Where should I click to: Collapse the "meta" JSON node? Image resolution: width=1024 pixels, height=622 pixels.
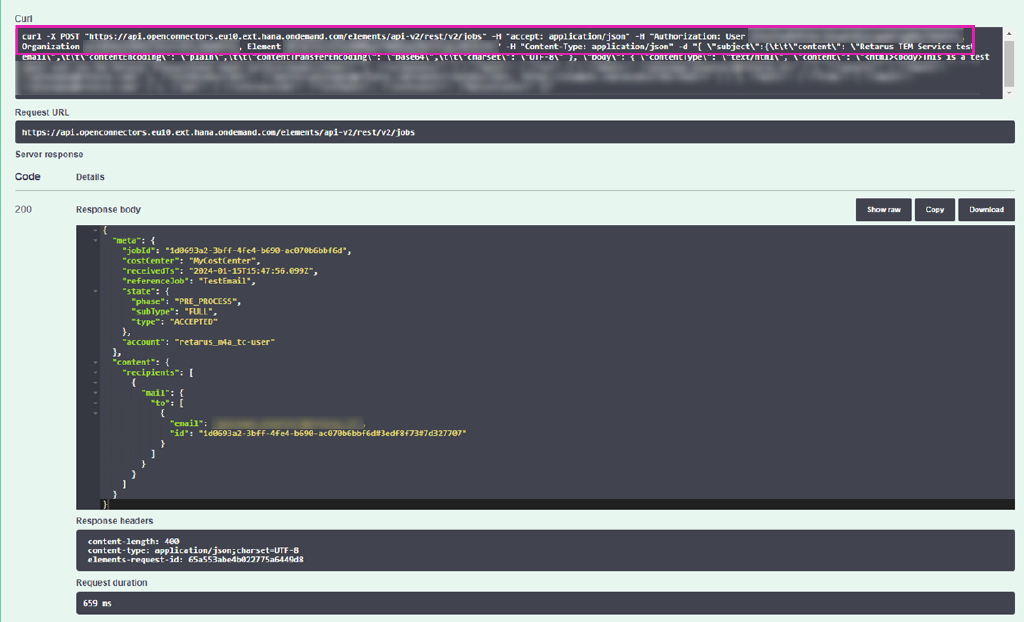96,240
